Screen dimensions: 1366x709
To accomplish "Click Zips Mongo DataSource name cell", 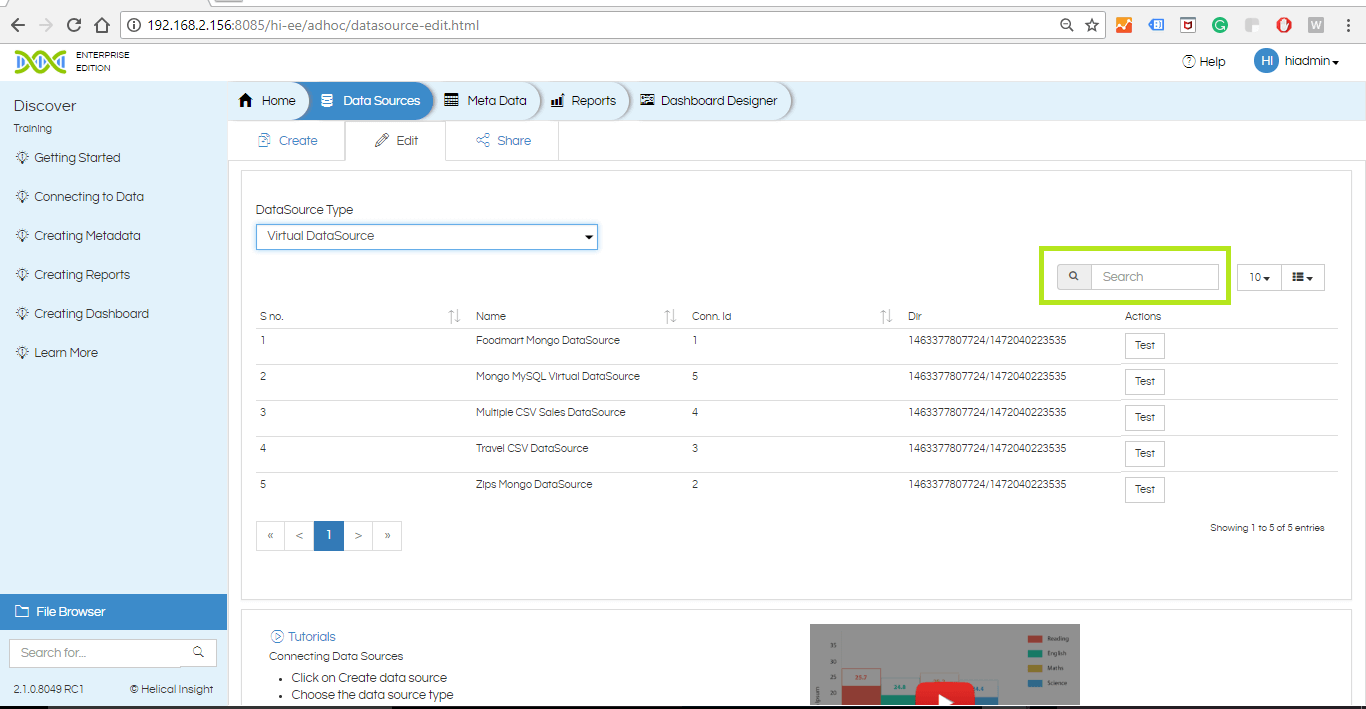I will (534, 485).
